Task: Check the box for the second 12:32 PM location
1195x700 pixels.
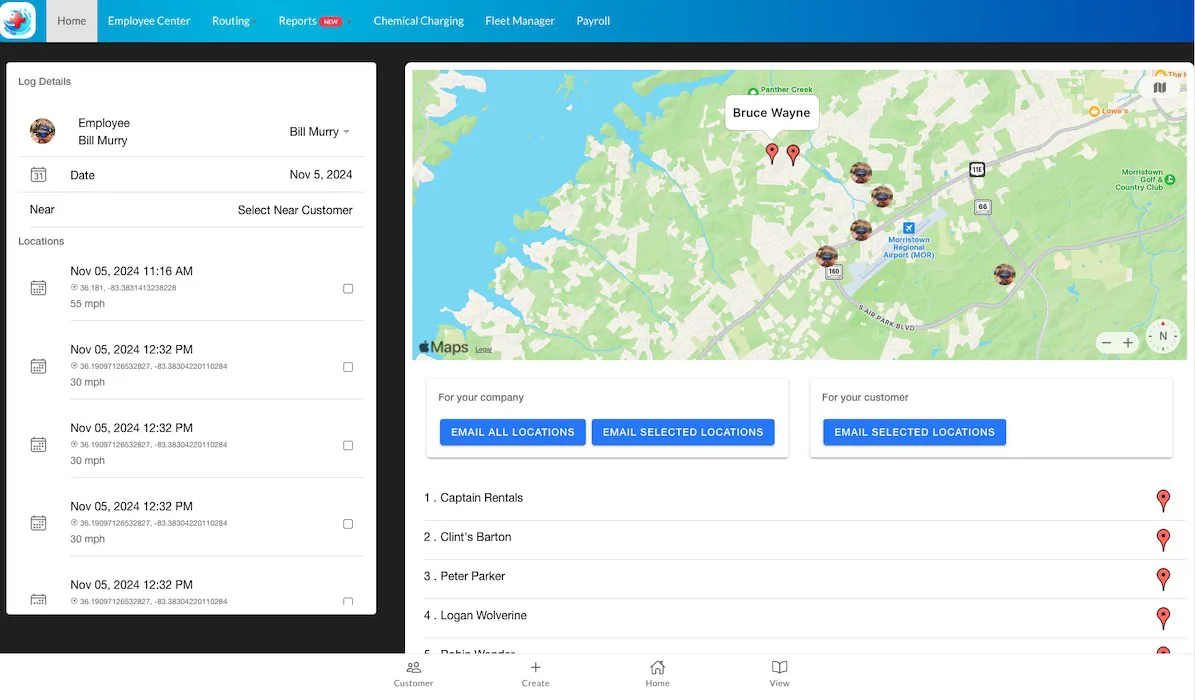Action: point(348,445)
